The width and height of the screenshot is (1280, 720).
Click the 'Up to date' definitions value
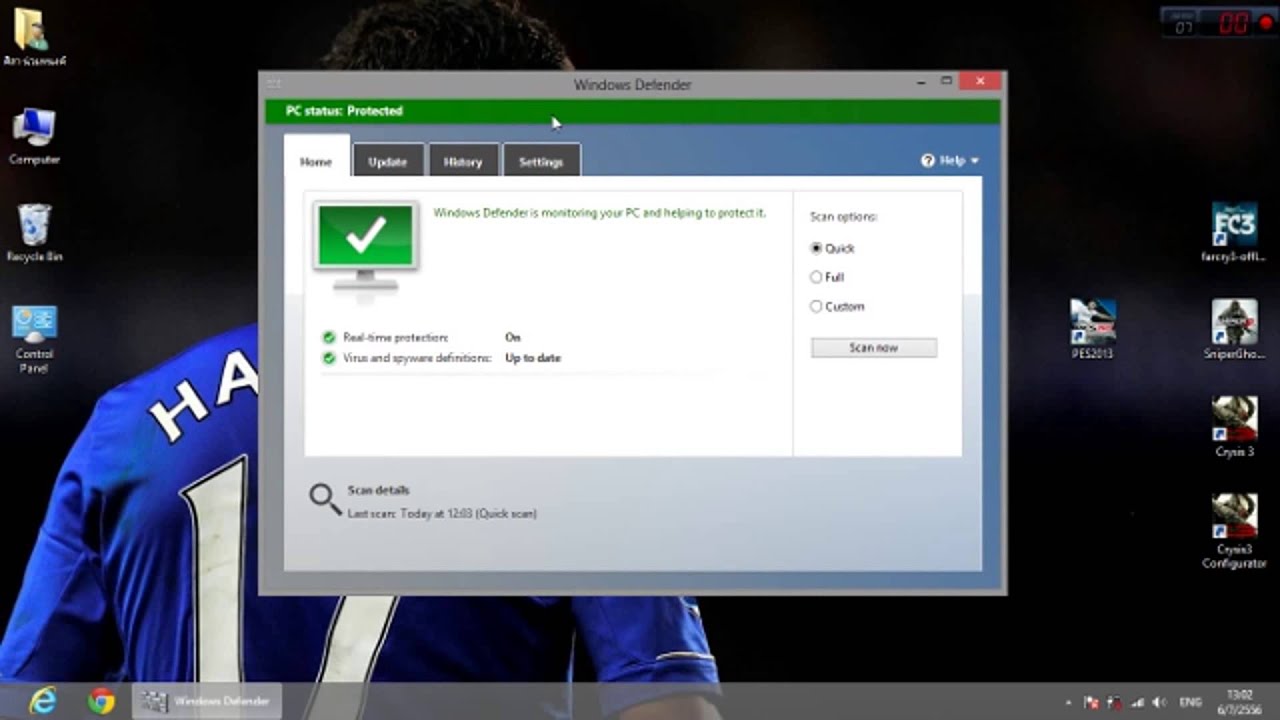tap(533, 358)
